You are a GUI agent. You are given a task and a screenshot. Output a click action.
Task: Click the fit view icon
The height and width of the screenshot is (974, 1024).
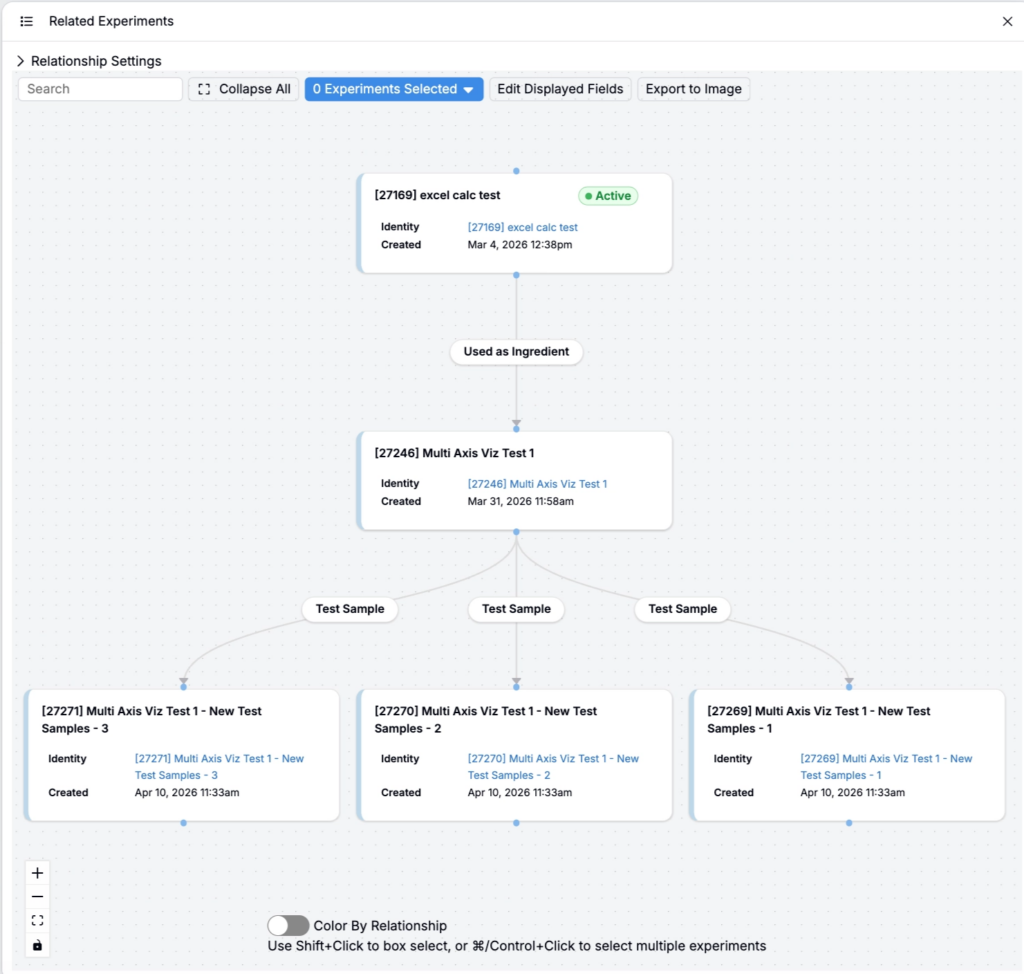coord(38,921)
